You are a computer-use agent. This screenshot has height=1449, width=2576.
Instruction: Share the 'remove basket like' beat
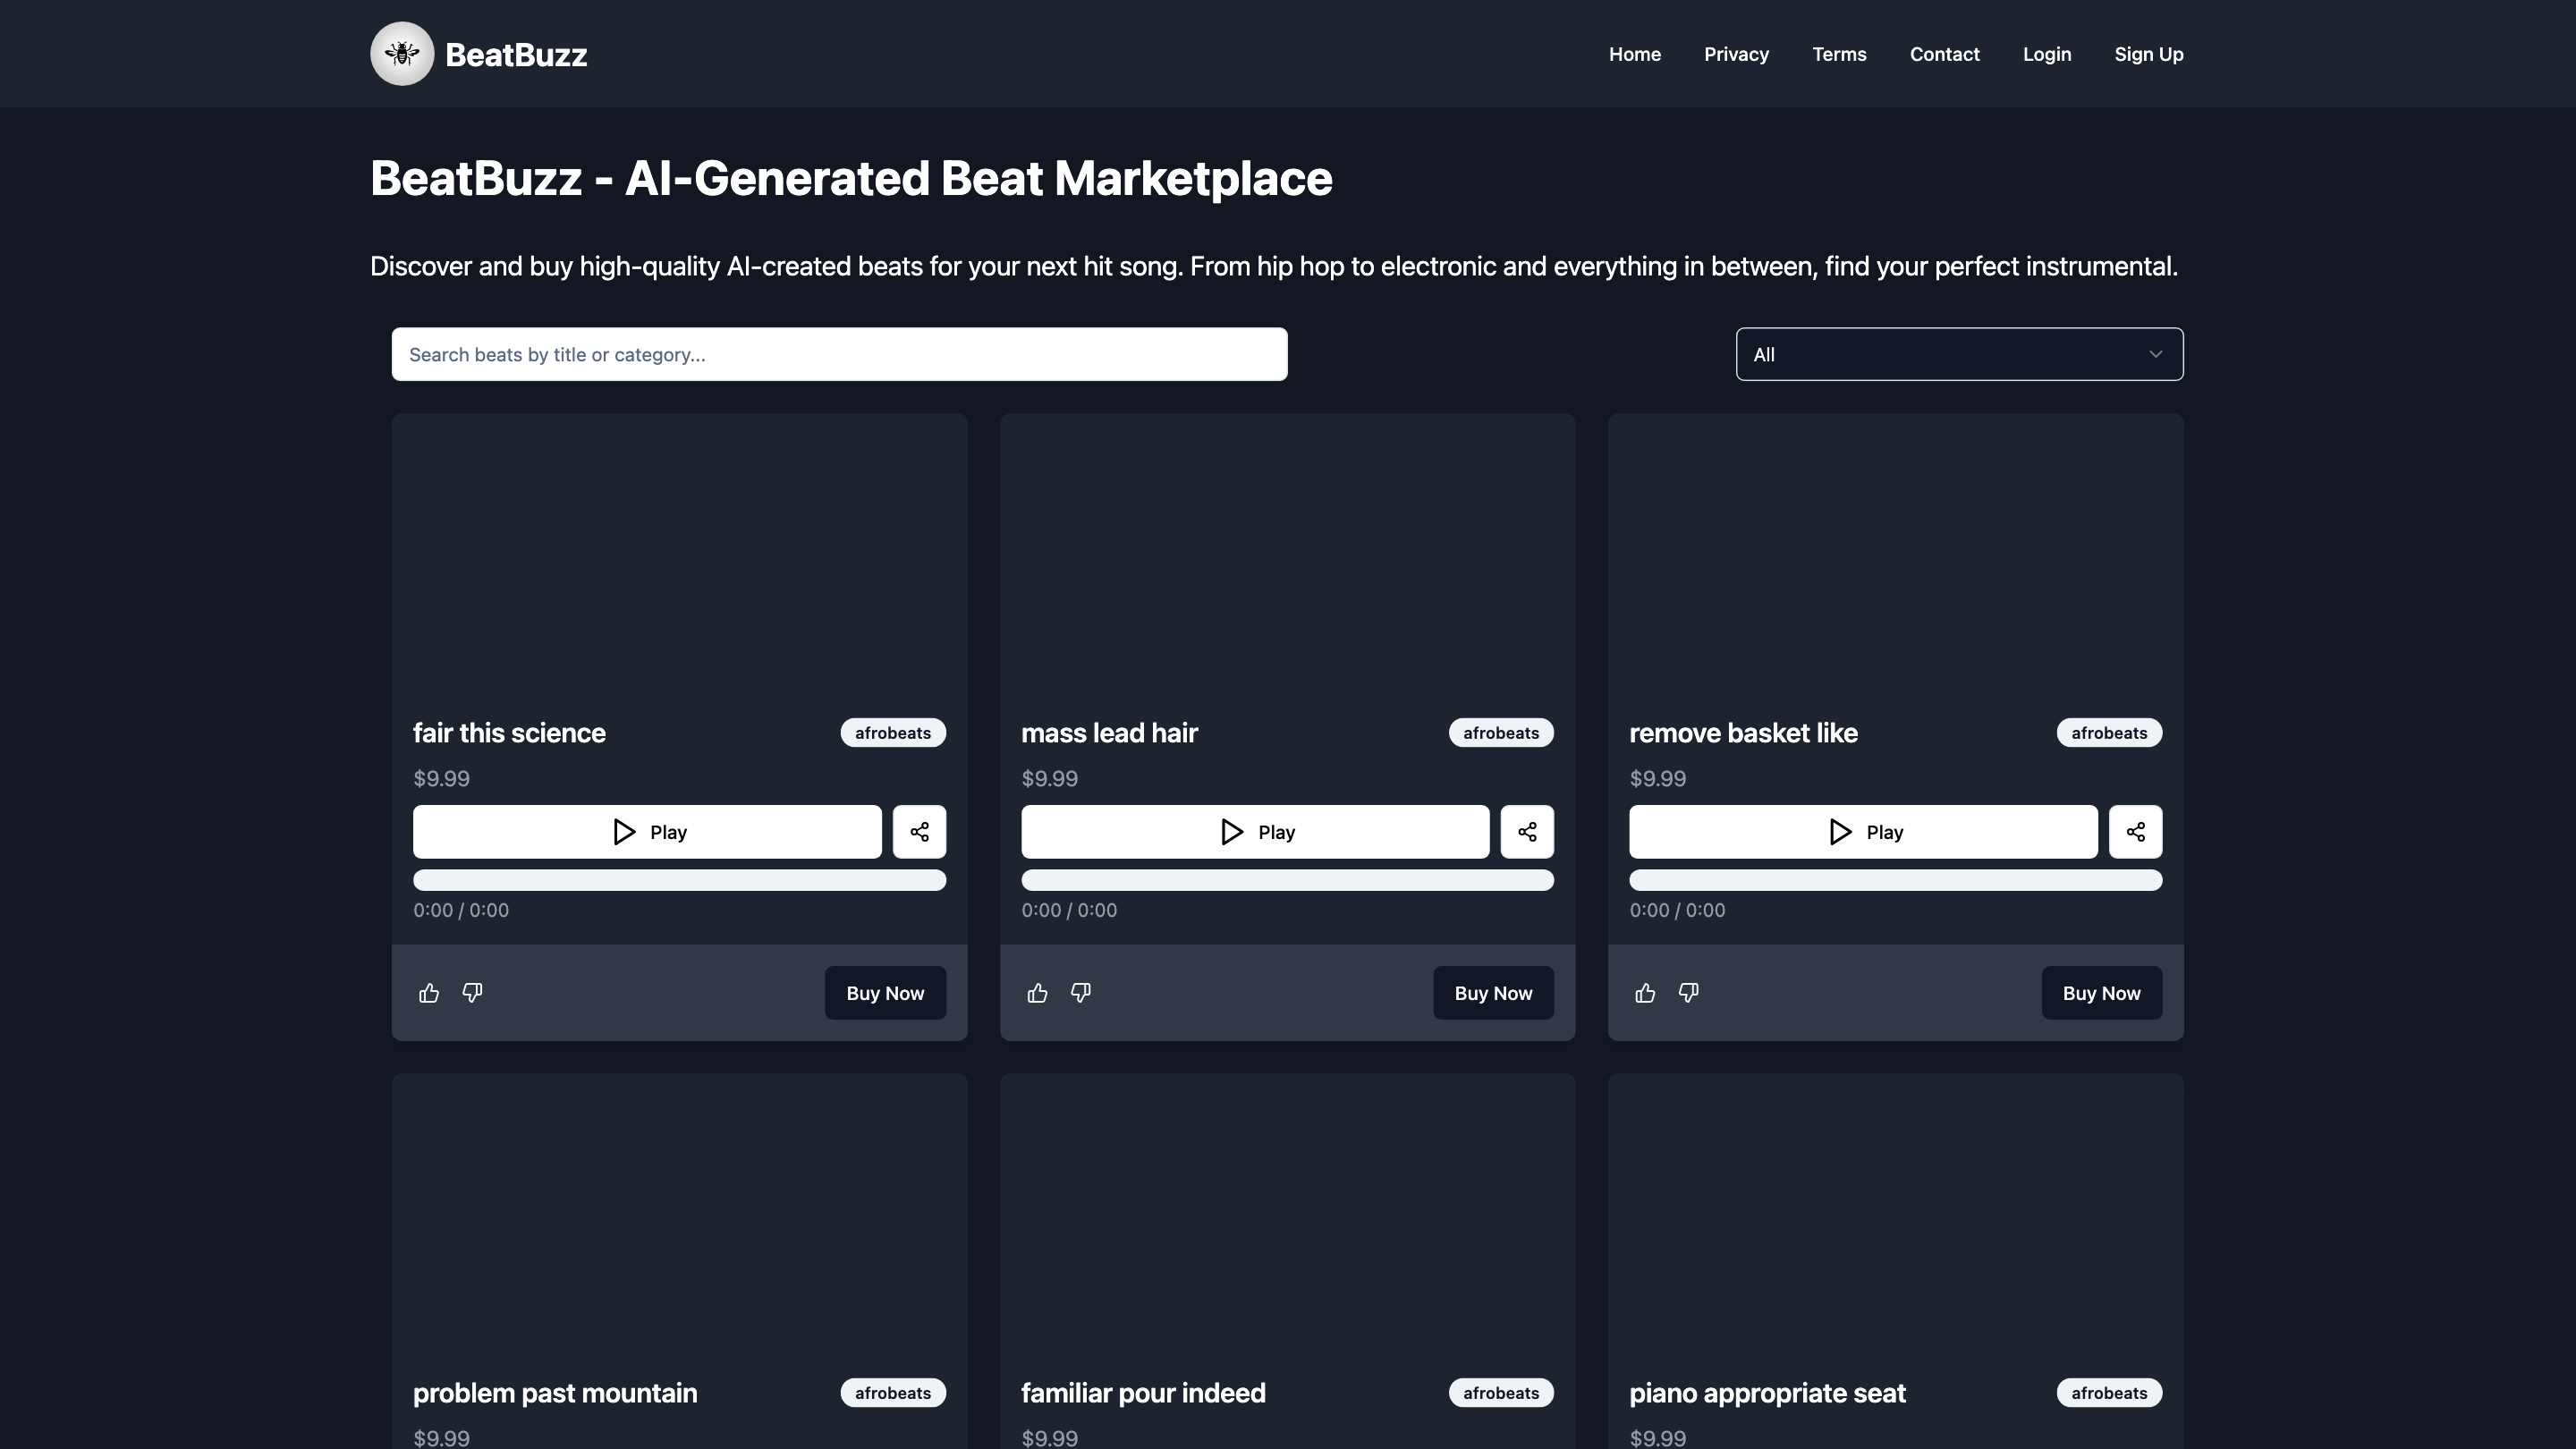(x=2135, y=831)
